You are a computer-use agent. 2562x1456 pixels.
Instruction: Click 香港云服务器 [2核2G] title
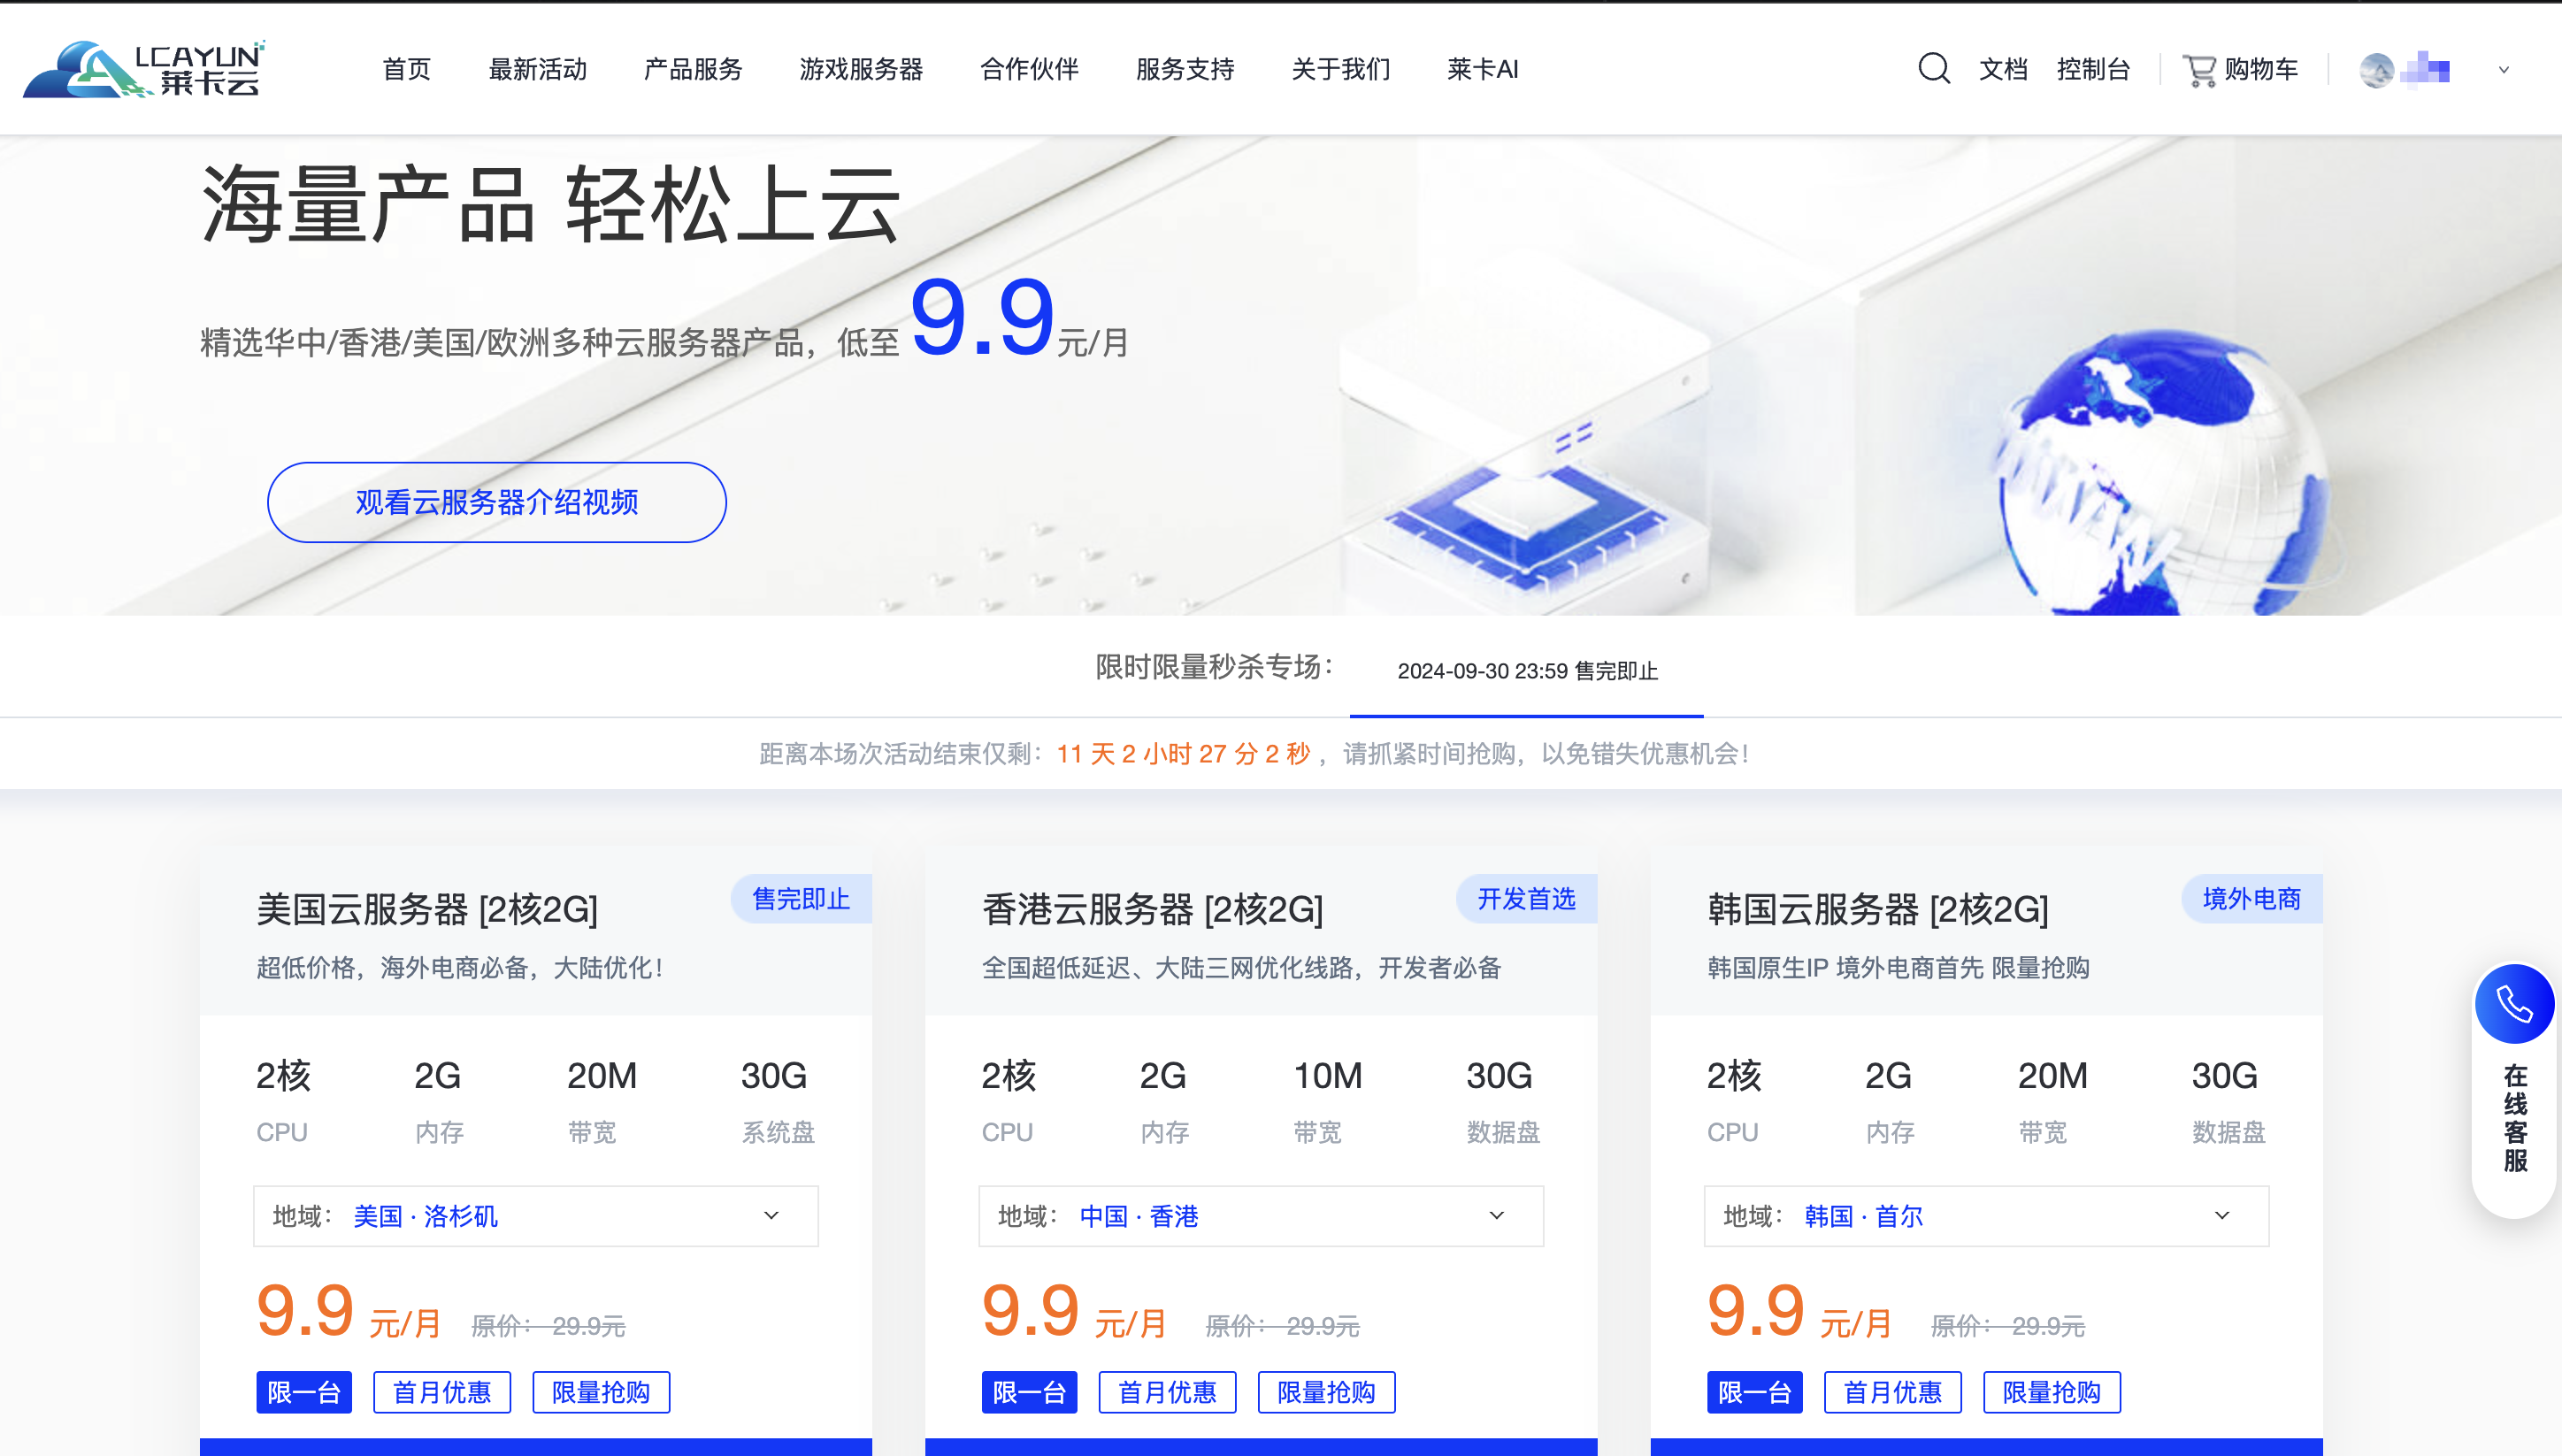tap(1152, 909)
